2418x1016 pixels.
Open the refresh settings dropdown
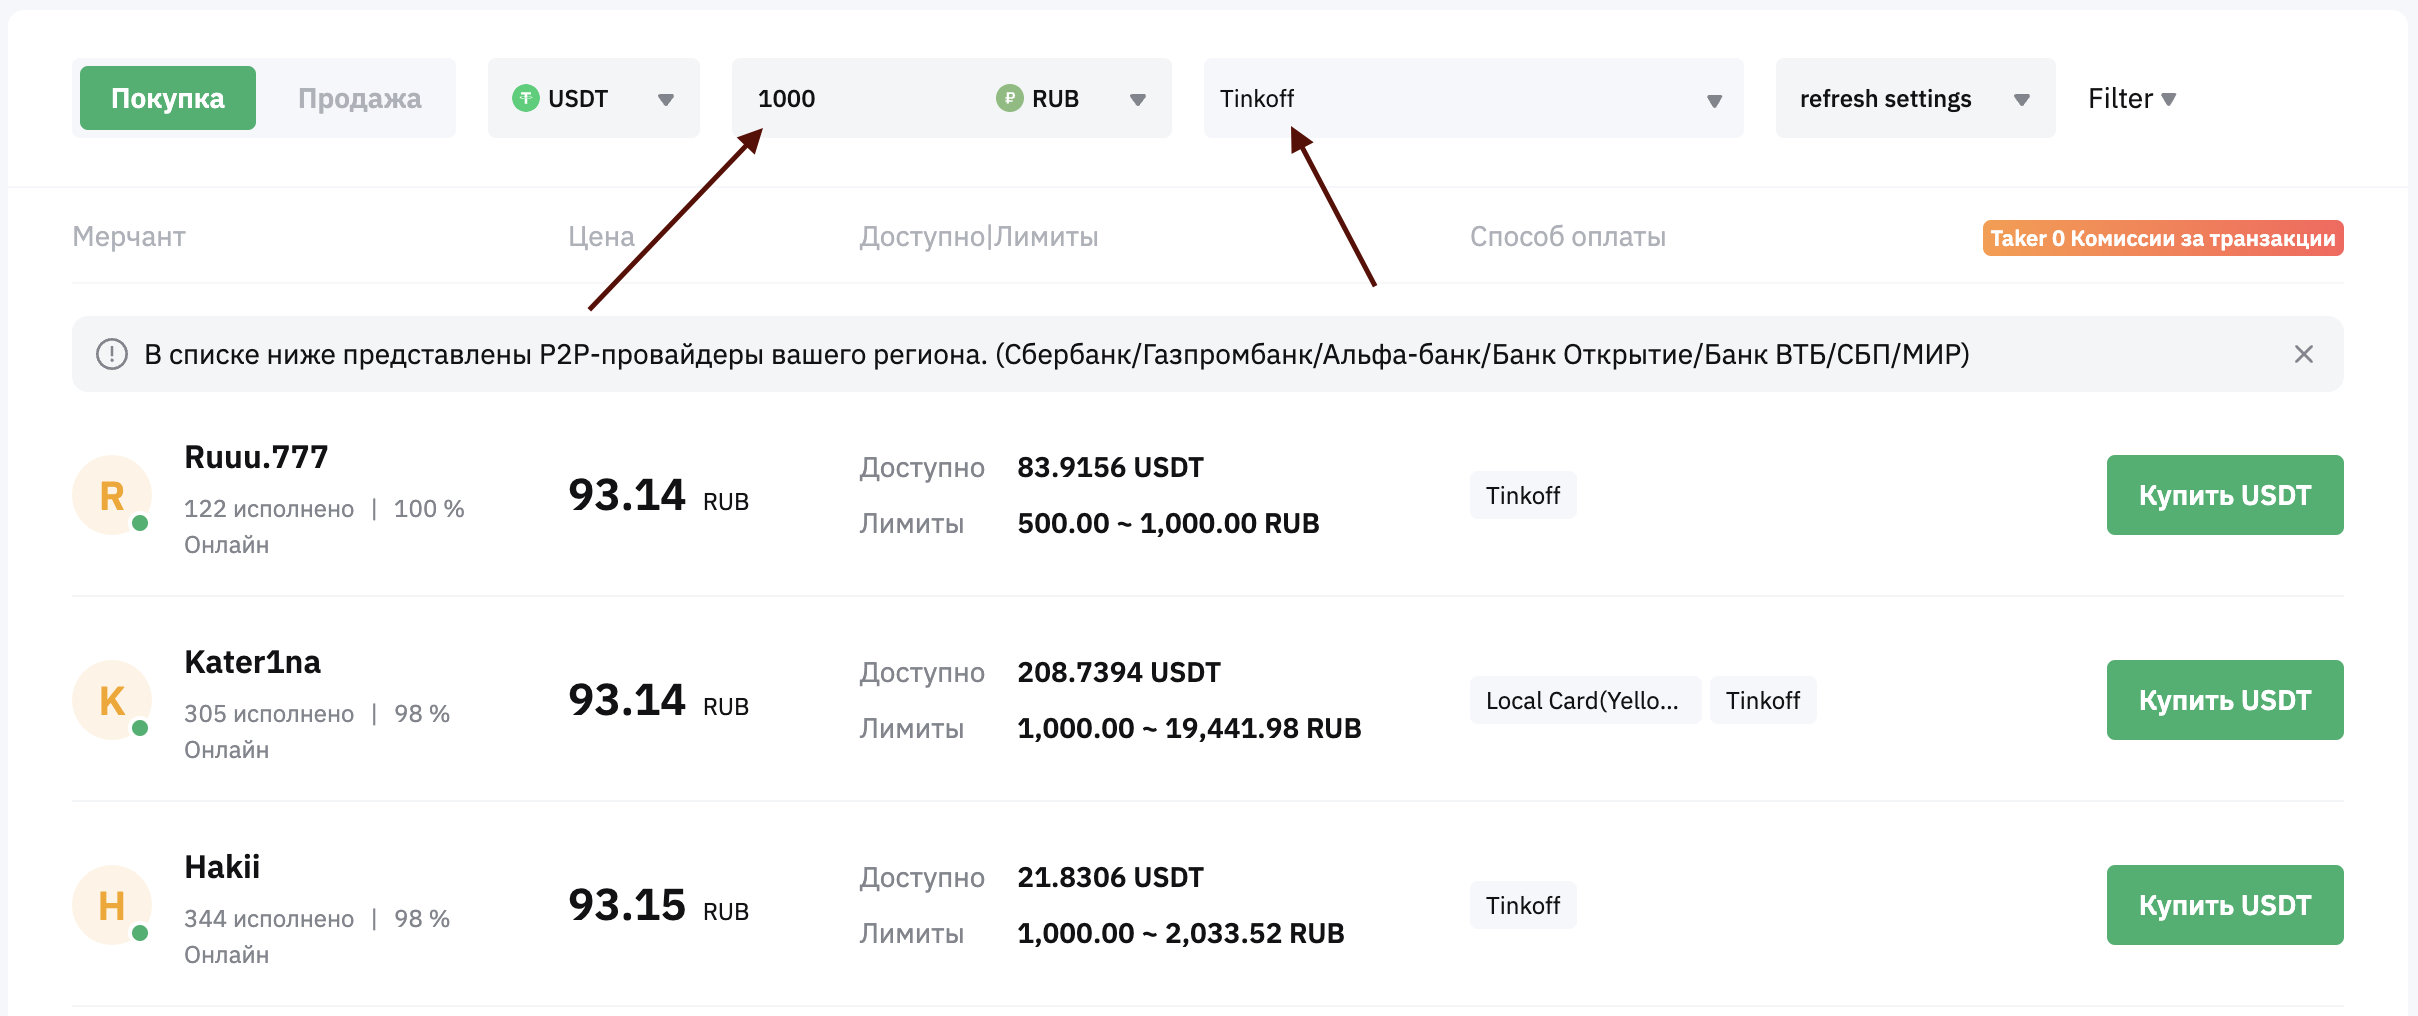(1914, 99)
